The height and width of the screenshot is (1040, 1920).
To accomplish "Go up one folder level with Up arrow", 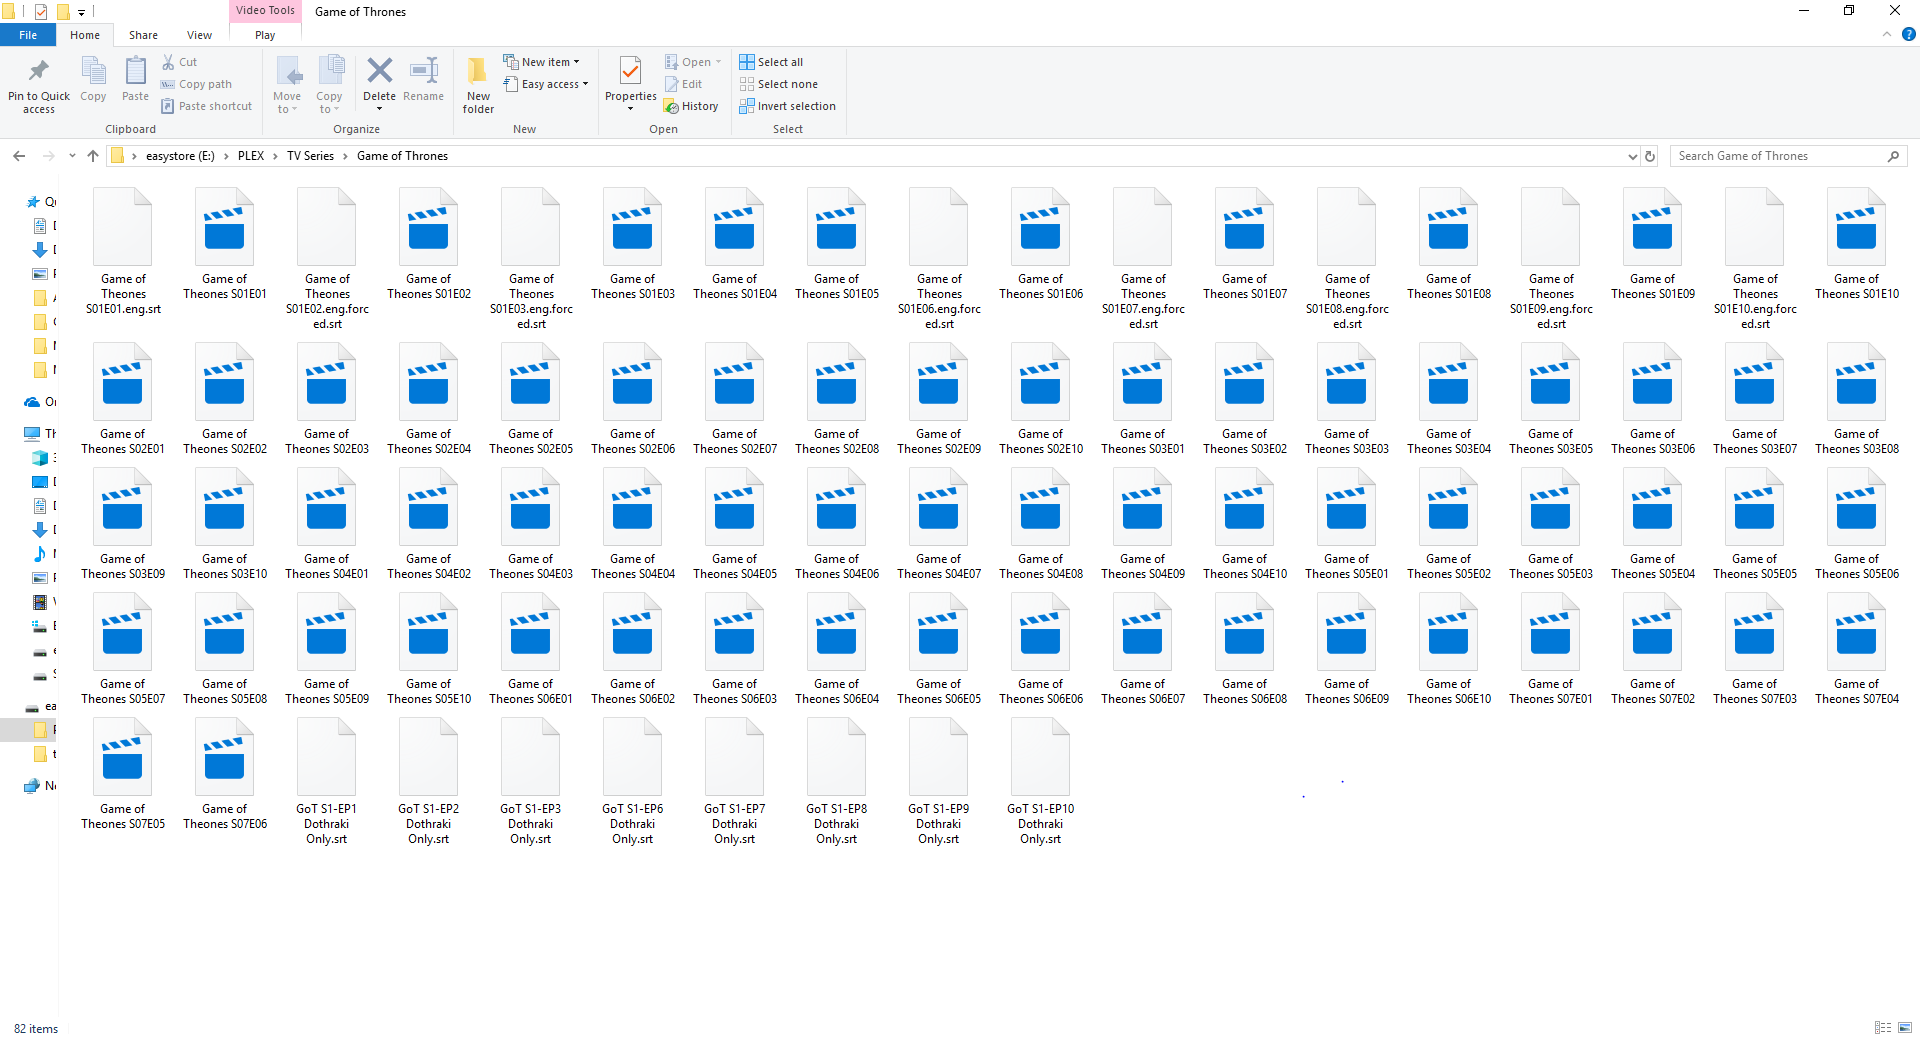I will (x=93, y=156).
